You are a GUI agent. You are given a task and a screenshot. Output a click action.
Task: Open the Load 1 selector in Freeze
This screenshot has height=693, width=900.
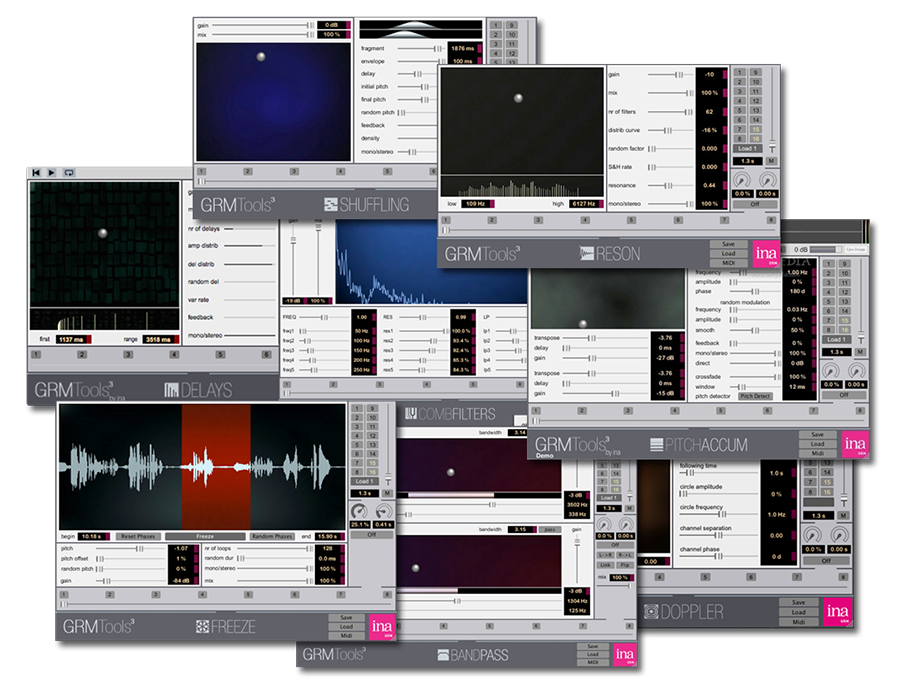point(364,481)
